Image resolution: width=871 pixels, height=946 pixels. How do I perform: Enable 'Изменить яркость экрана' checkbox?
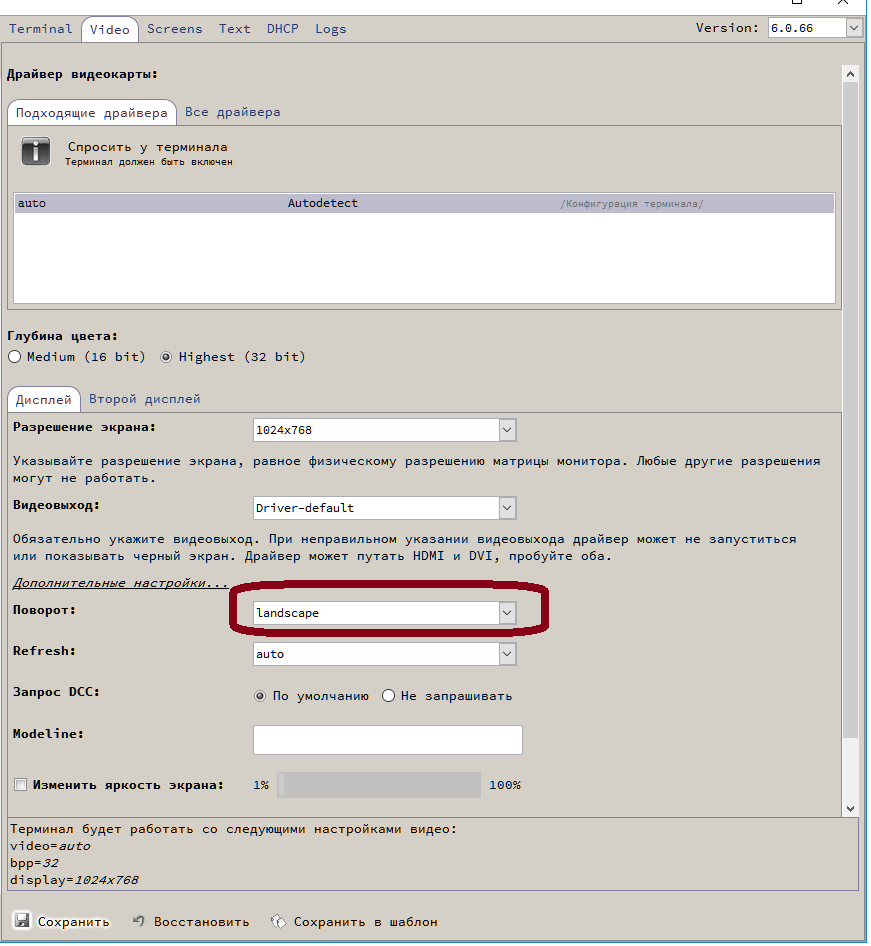click(20, 785)
